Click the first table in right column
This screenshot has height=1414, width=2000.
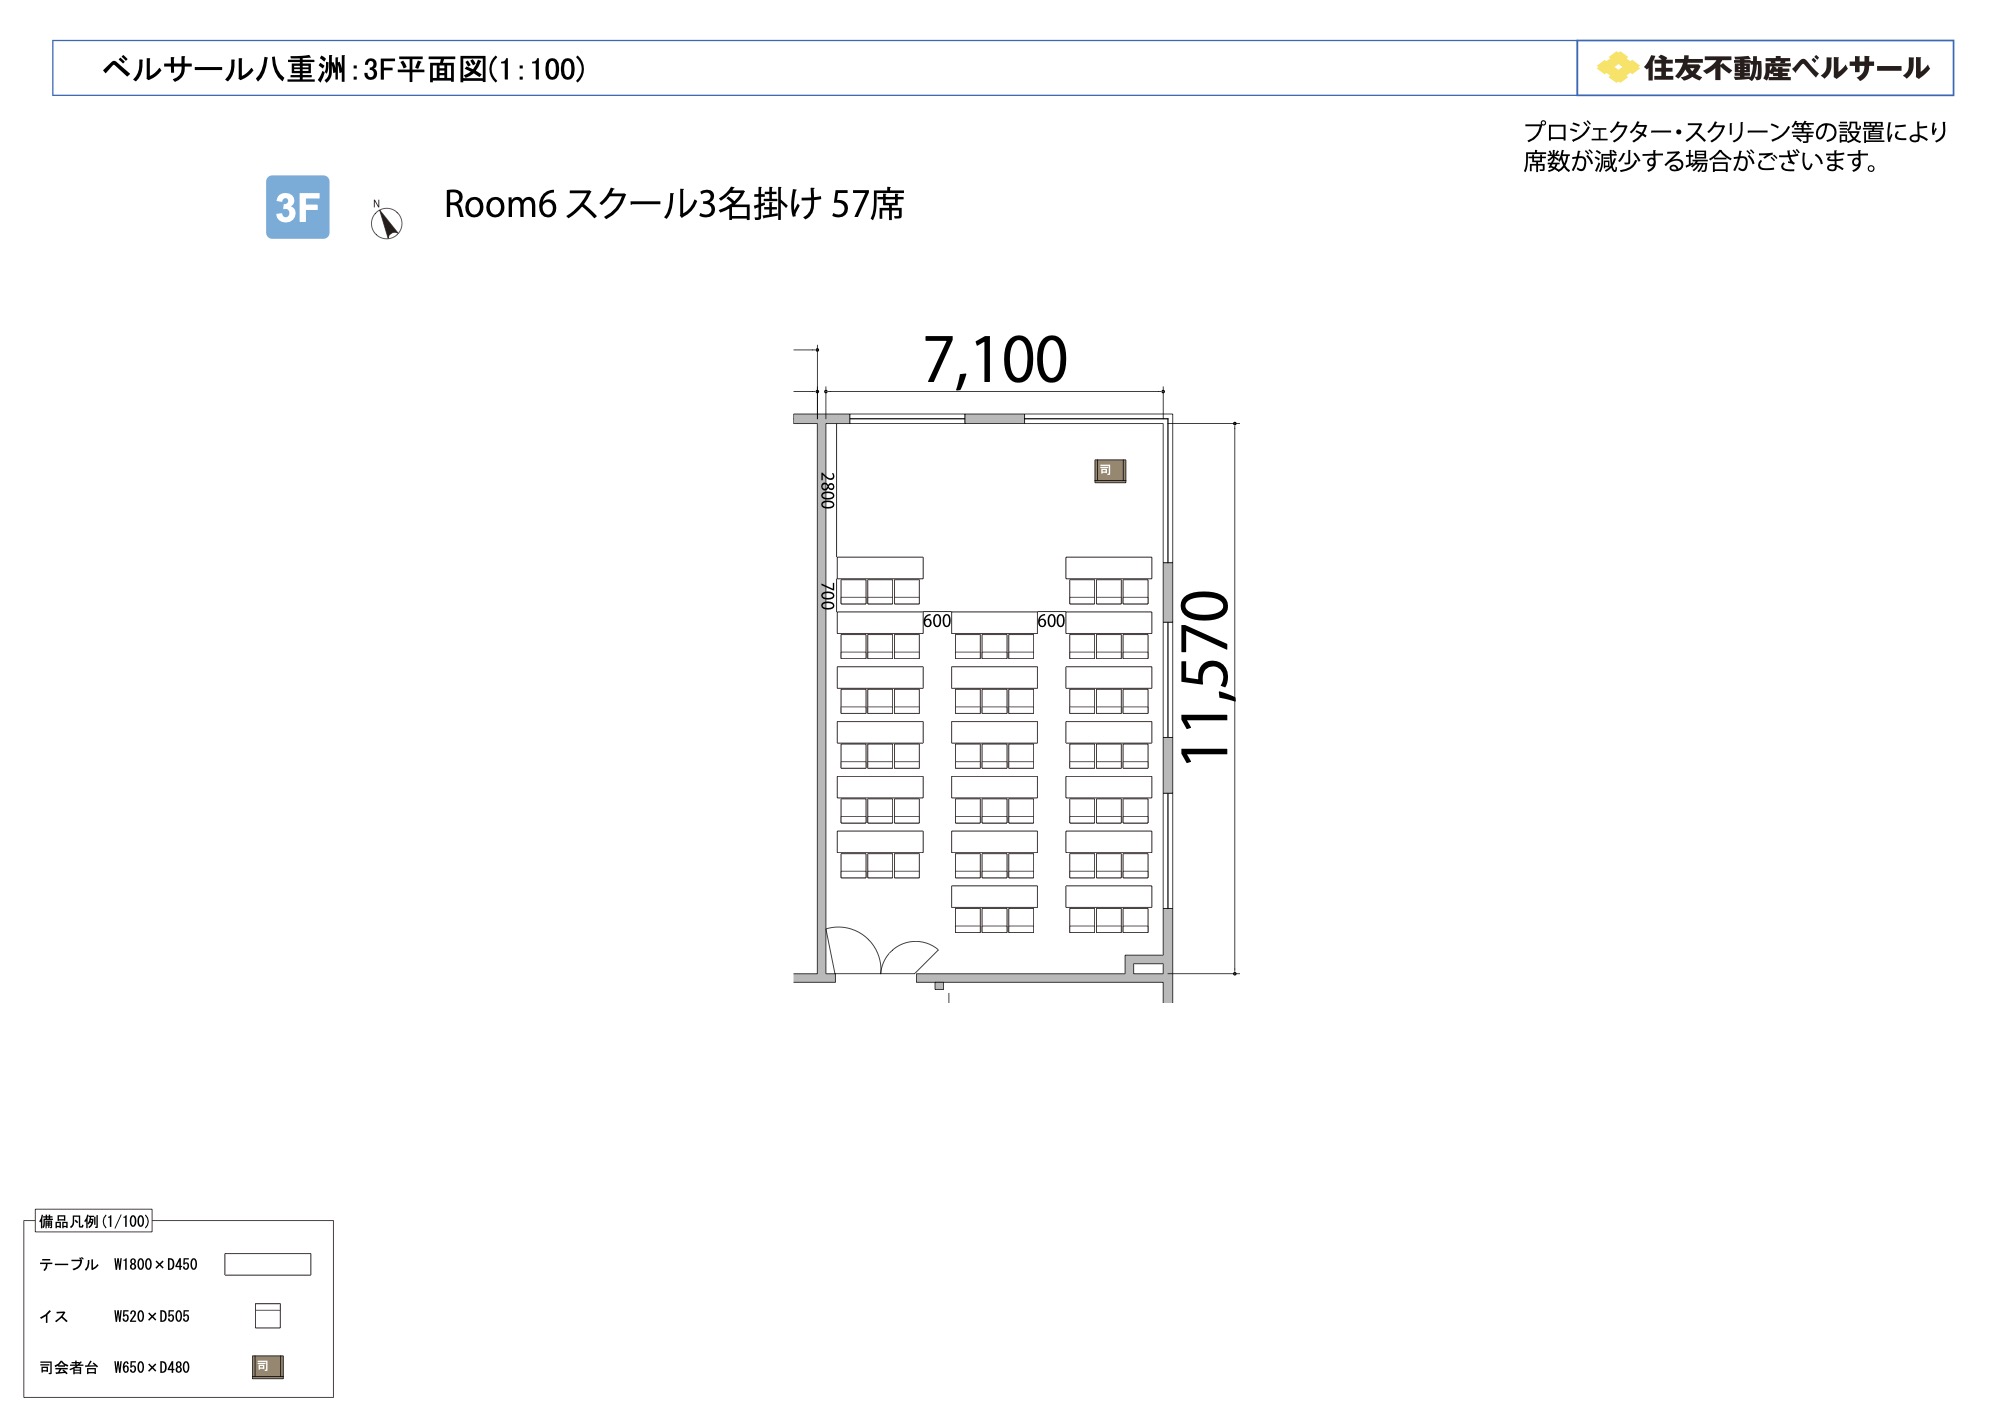click(x=1109, y=568)
